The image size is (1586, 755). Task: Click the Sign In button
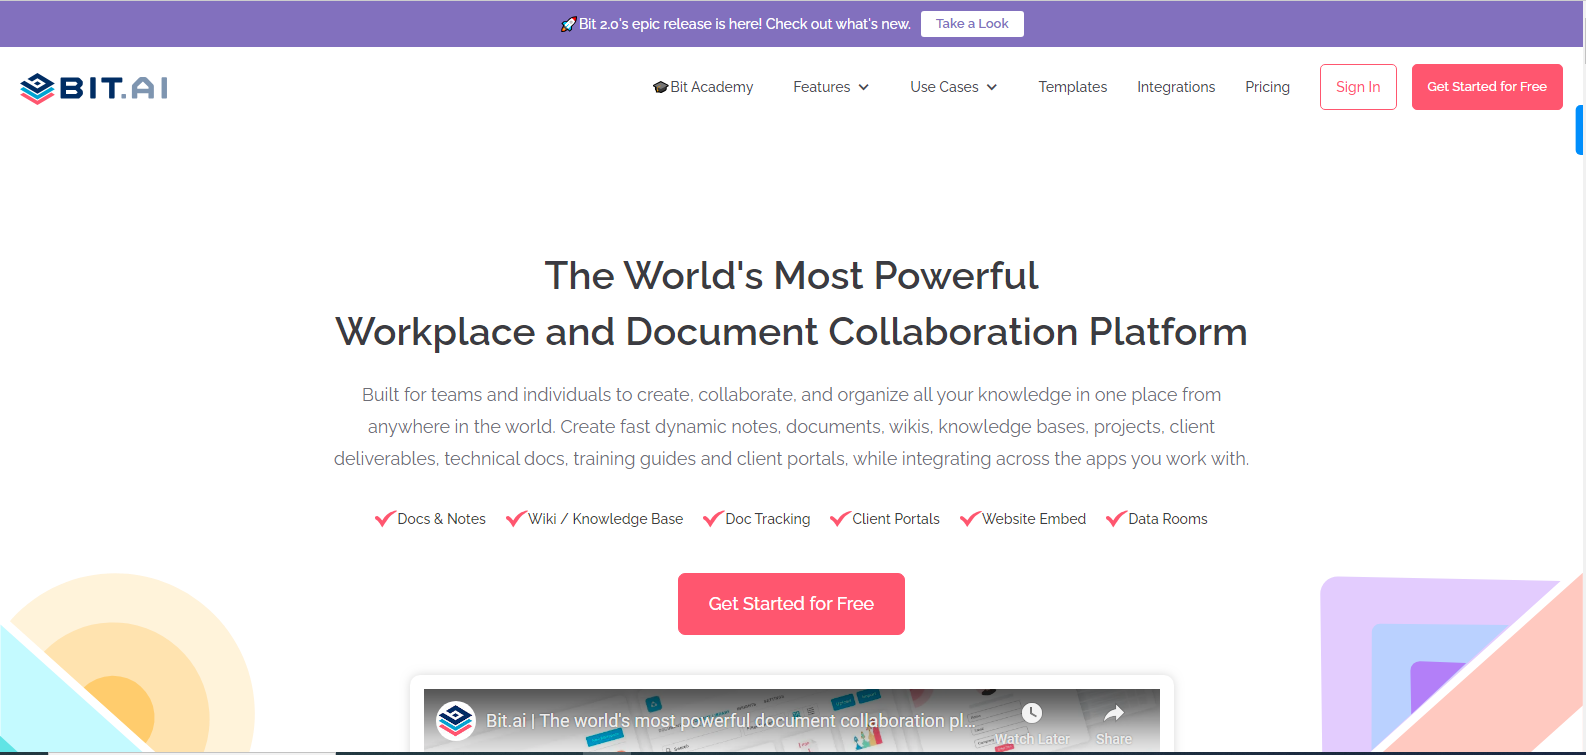coord(1358,87)
